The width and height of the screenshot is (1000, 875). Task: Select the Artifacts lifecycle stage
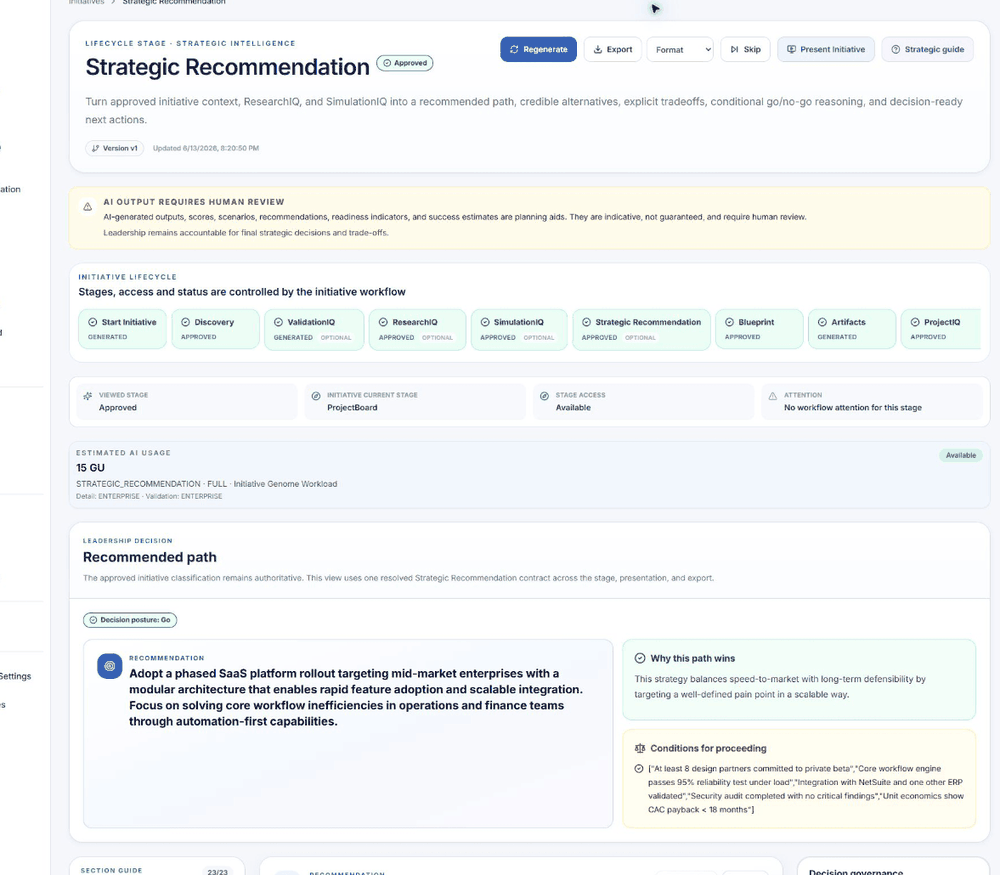click(852, 329)
